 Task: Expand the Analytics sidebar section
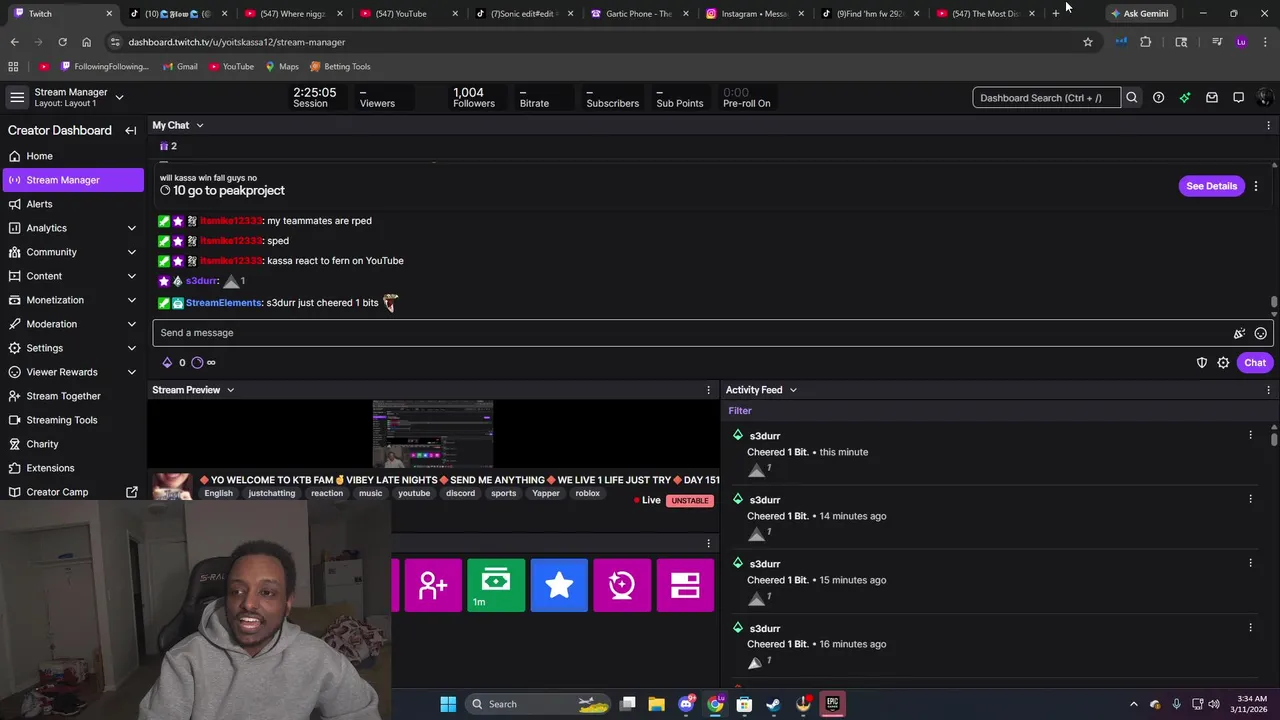(131, 228)
